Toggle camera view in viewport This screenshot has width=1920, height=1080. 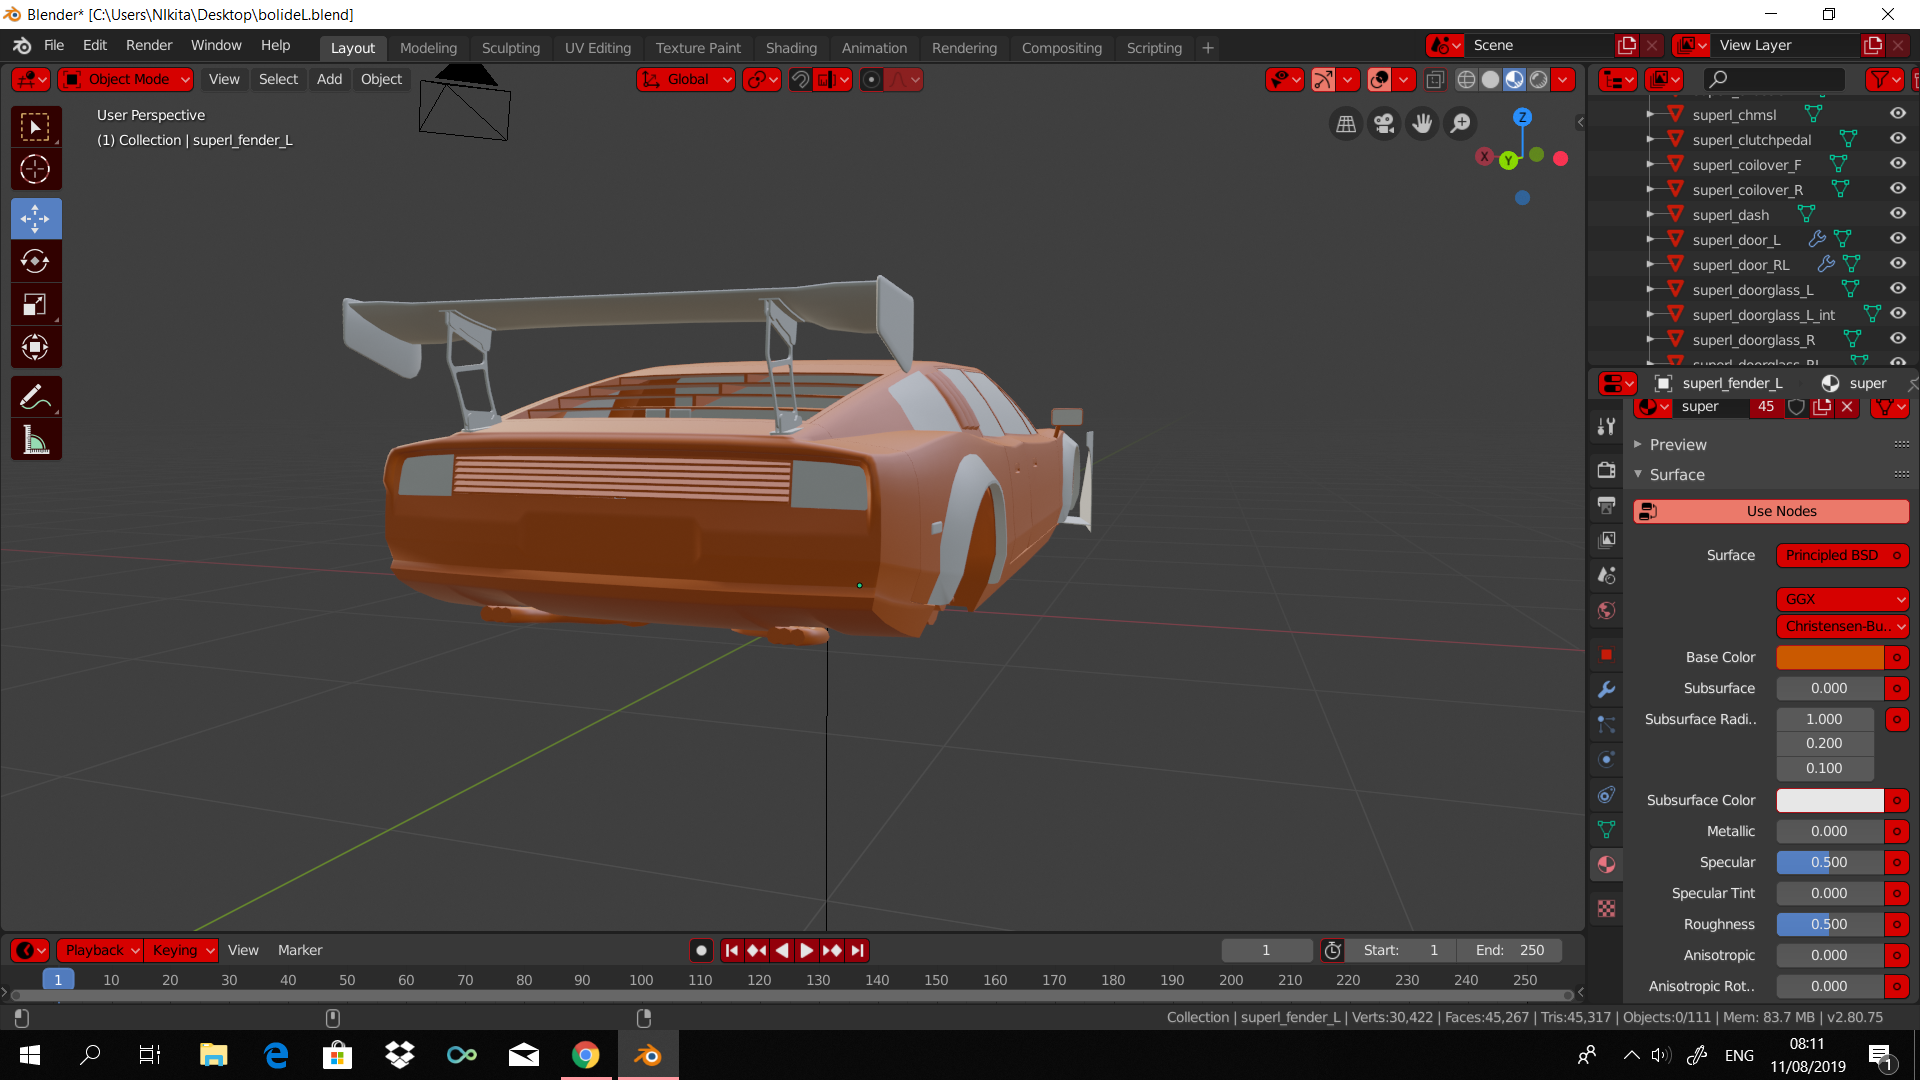pyautogui.click(x=1384, y=124)
